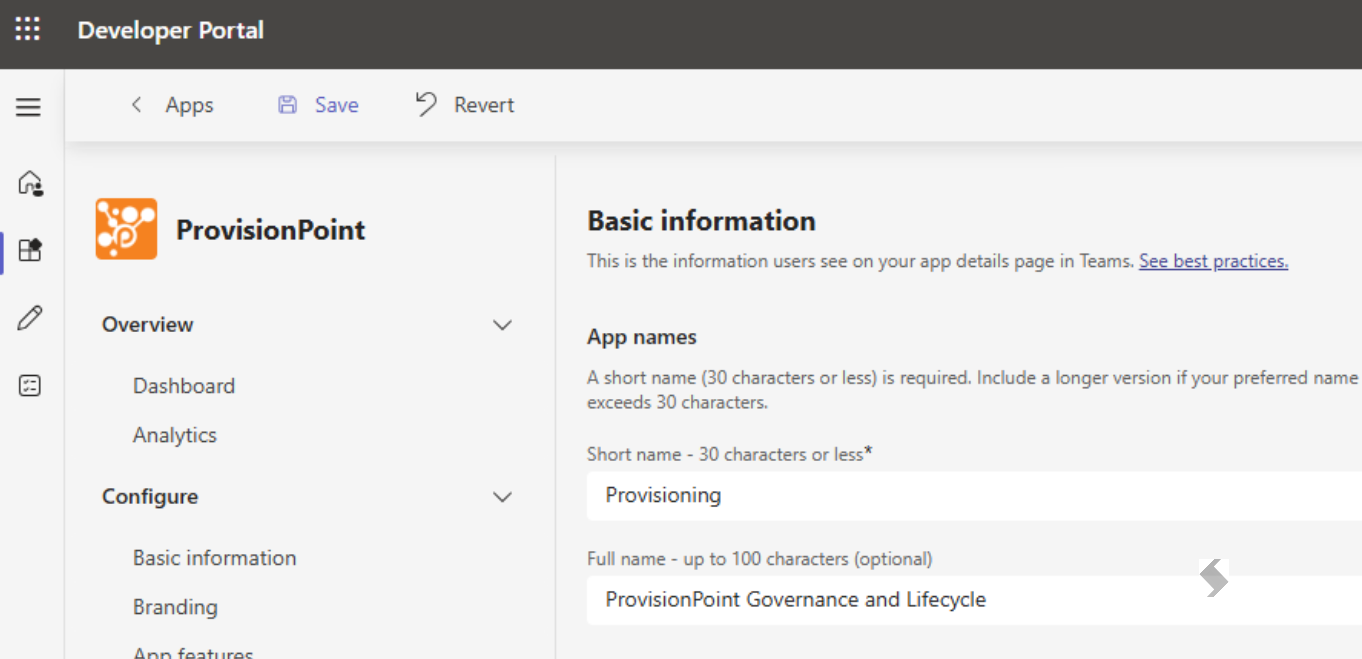This screenshot has height=659, width=1362.
Task: Click the back chevron beside Apps
Action: 137,105
